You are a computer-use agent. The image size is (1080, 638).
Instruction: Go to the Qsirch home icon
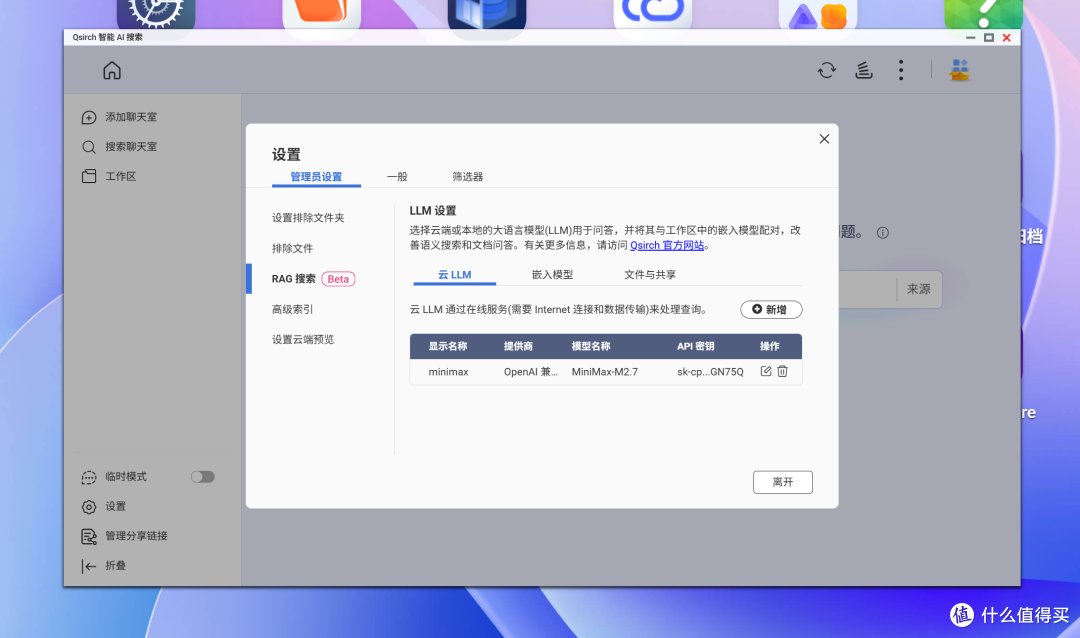point(112,70)
